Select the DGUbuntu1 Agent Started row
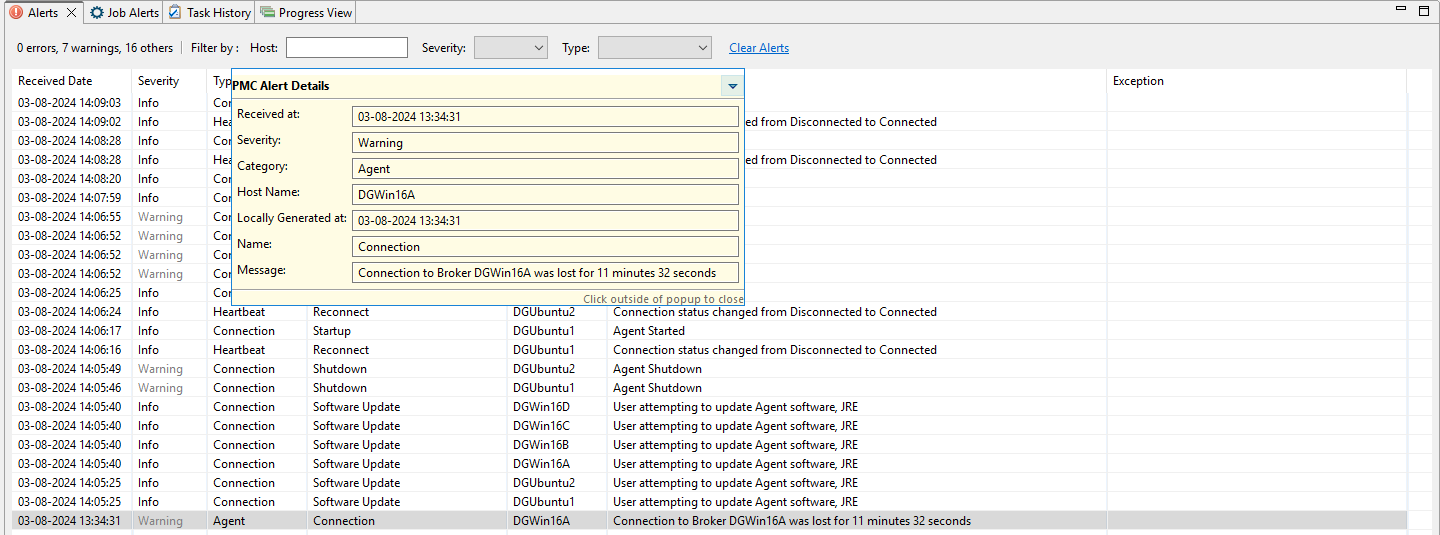The height and width of the screenshot is (535, 1440). point(648,331)
